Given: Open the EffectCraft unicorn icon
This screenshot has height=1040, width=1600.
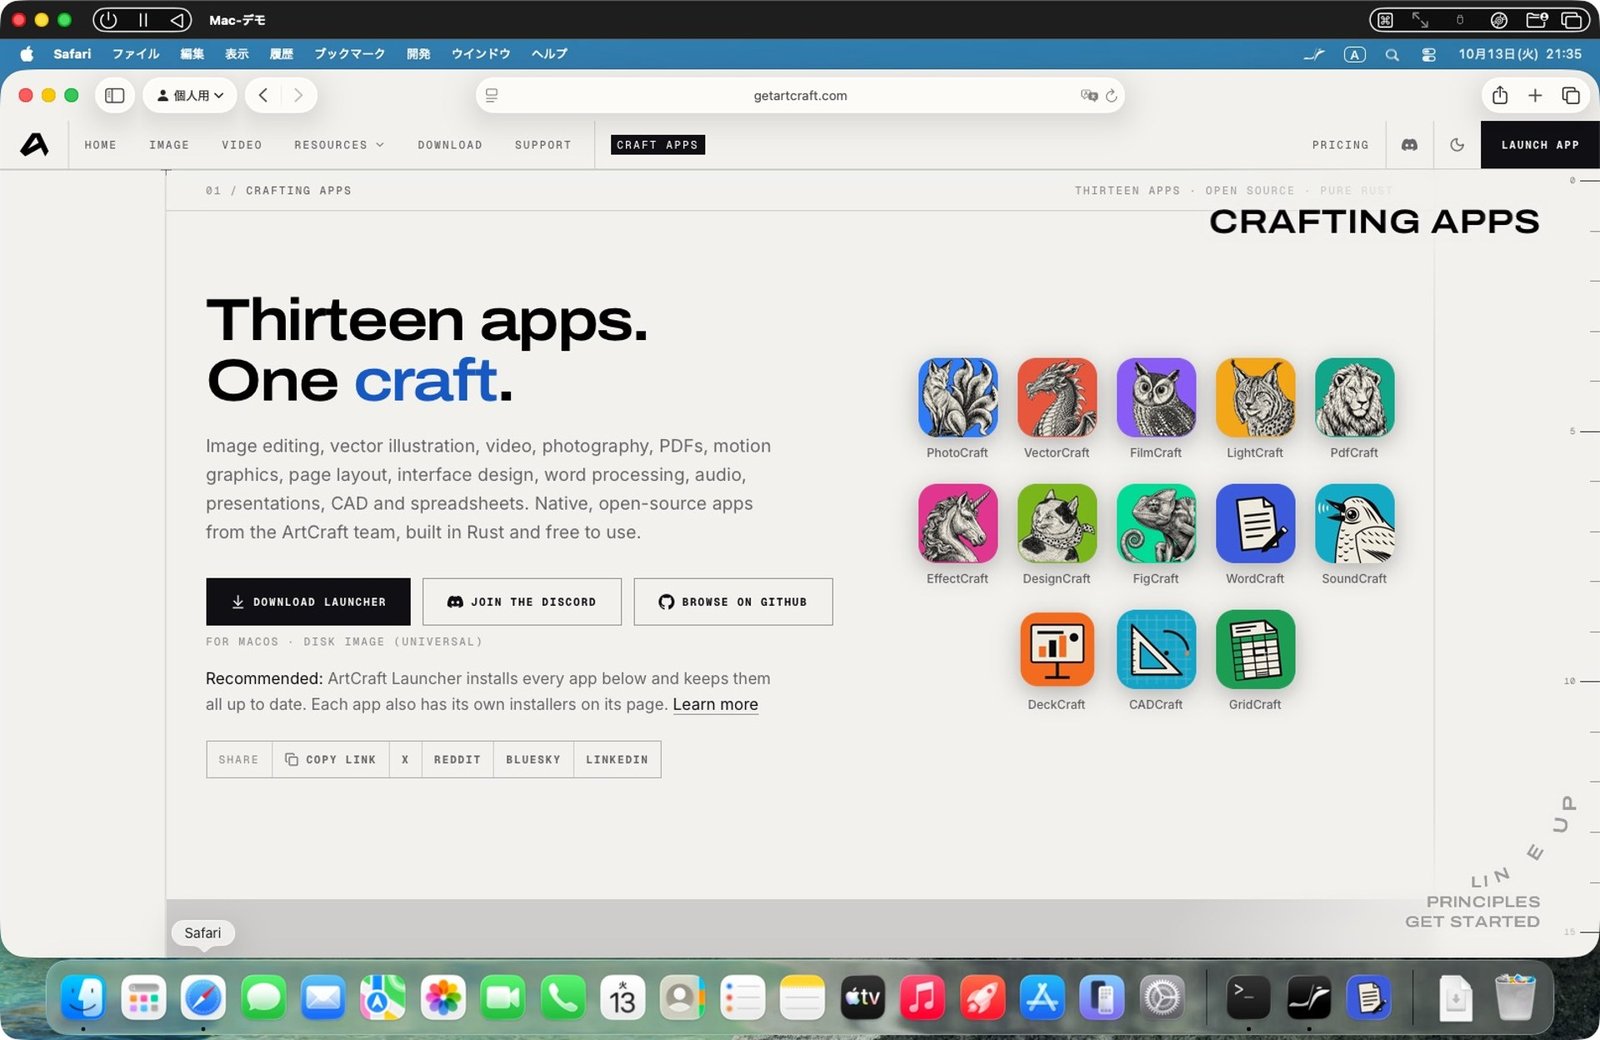Looking at the screenshot, I should (x=957, y=523).
